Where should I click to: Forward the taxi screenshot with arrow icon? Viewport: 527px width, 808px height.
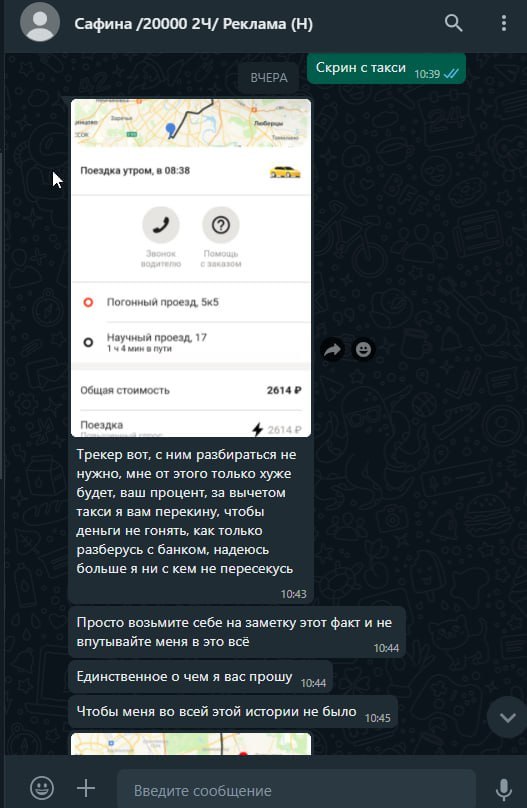(332, 350)
